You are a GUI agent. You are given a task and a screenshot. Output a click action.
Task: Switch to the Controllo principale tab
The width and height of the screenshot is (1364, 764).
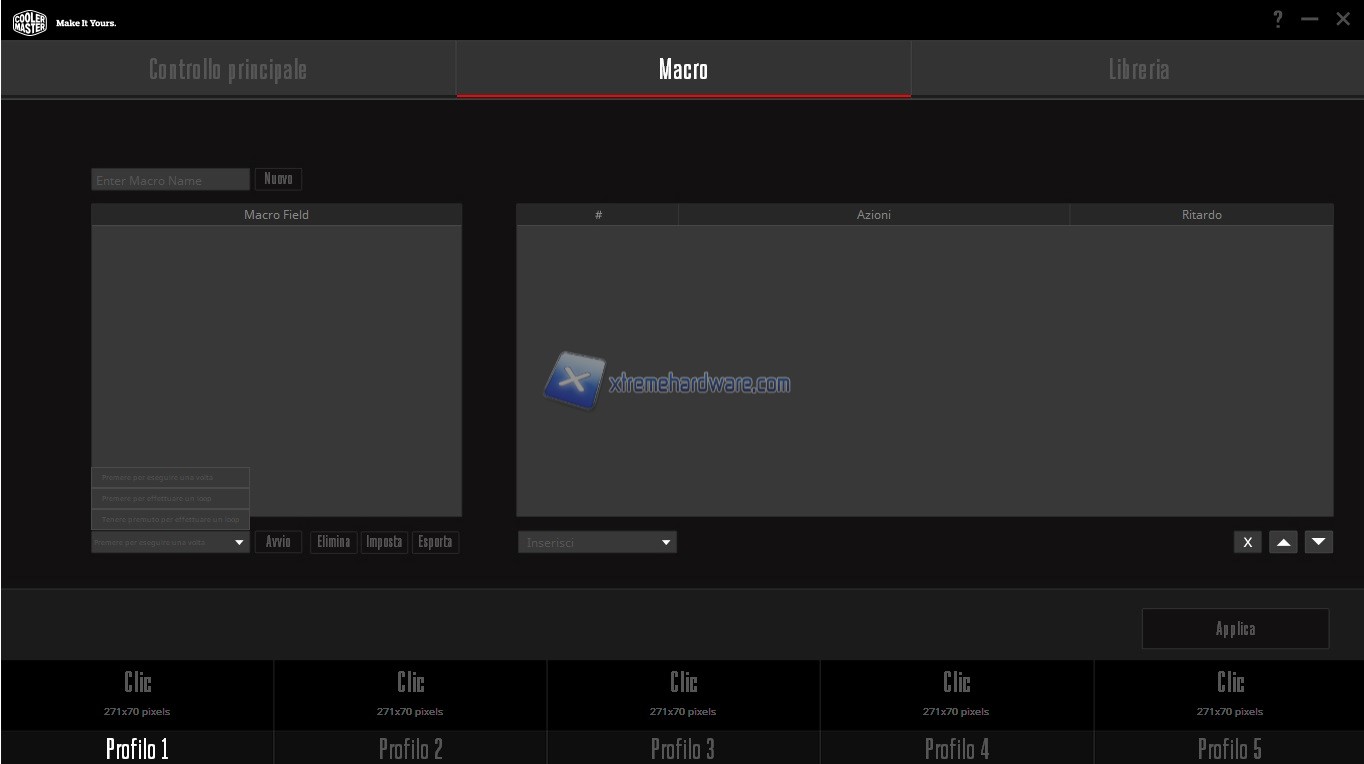[228, 69]
